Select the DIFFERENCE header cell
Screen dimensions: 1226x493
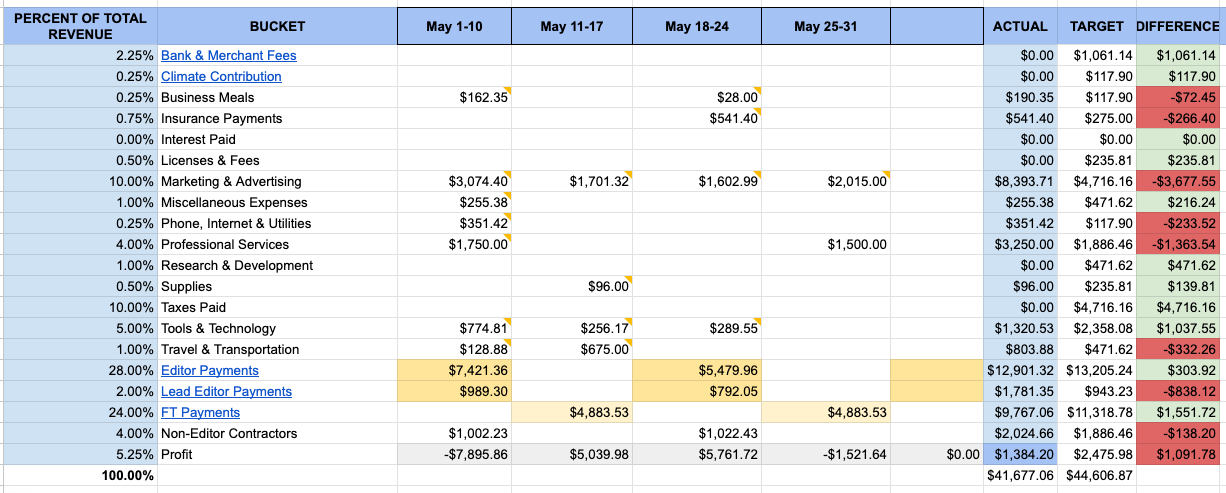coord(1181,26)
